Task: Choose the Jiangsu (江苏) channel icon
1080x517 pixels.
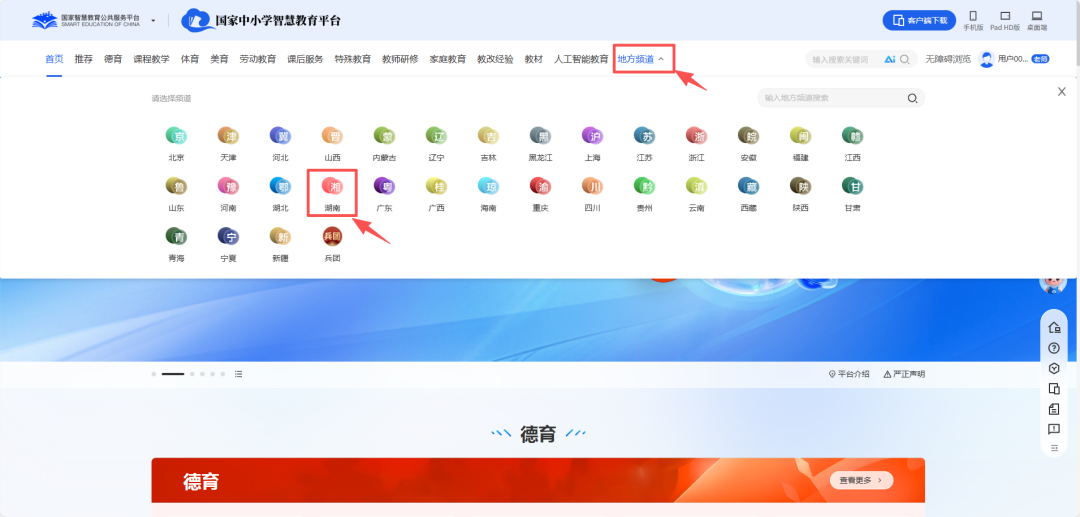Action: (645, 136)
